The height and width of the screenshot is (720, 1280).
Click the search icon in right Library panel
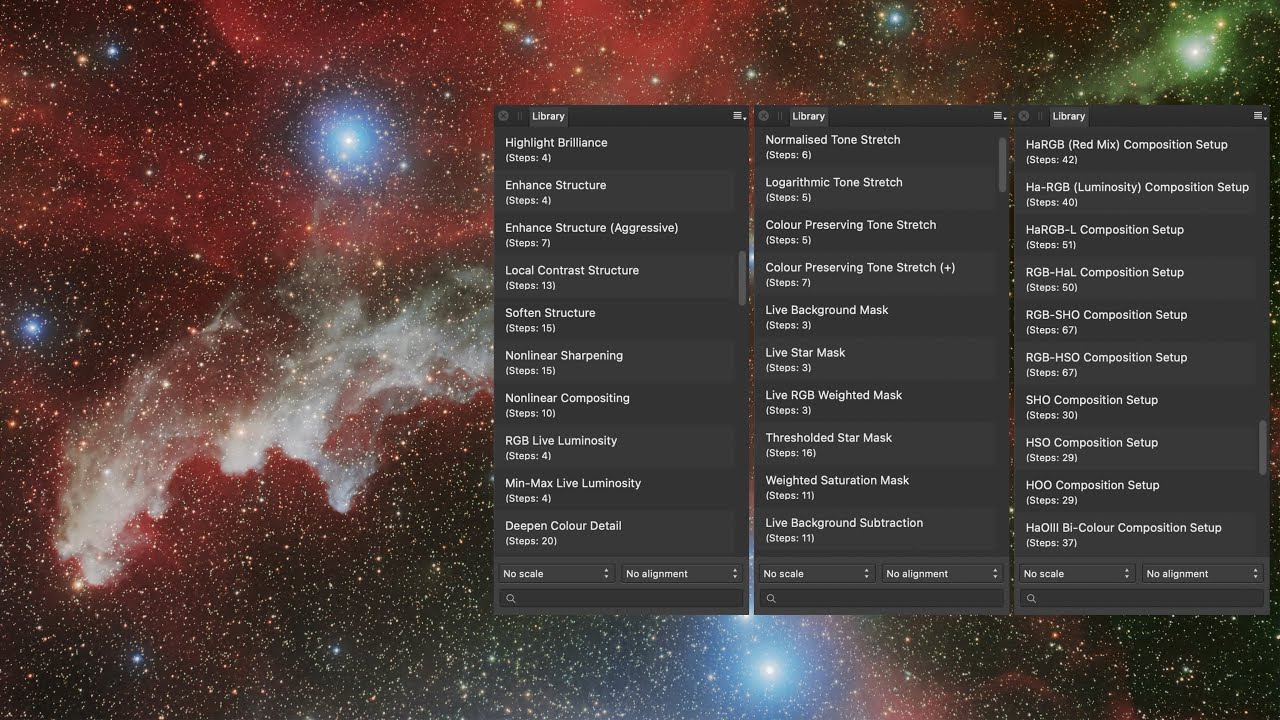(1031, 598)
